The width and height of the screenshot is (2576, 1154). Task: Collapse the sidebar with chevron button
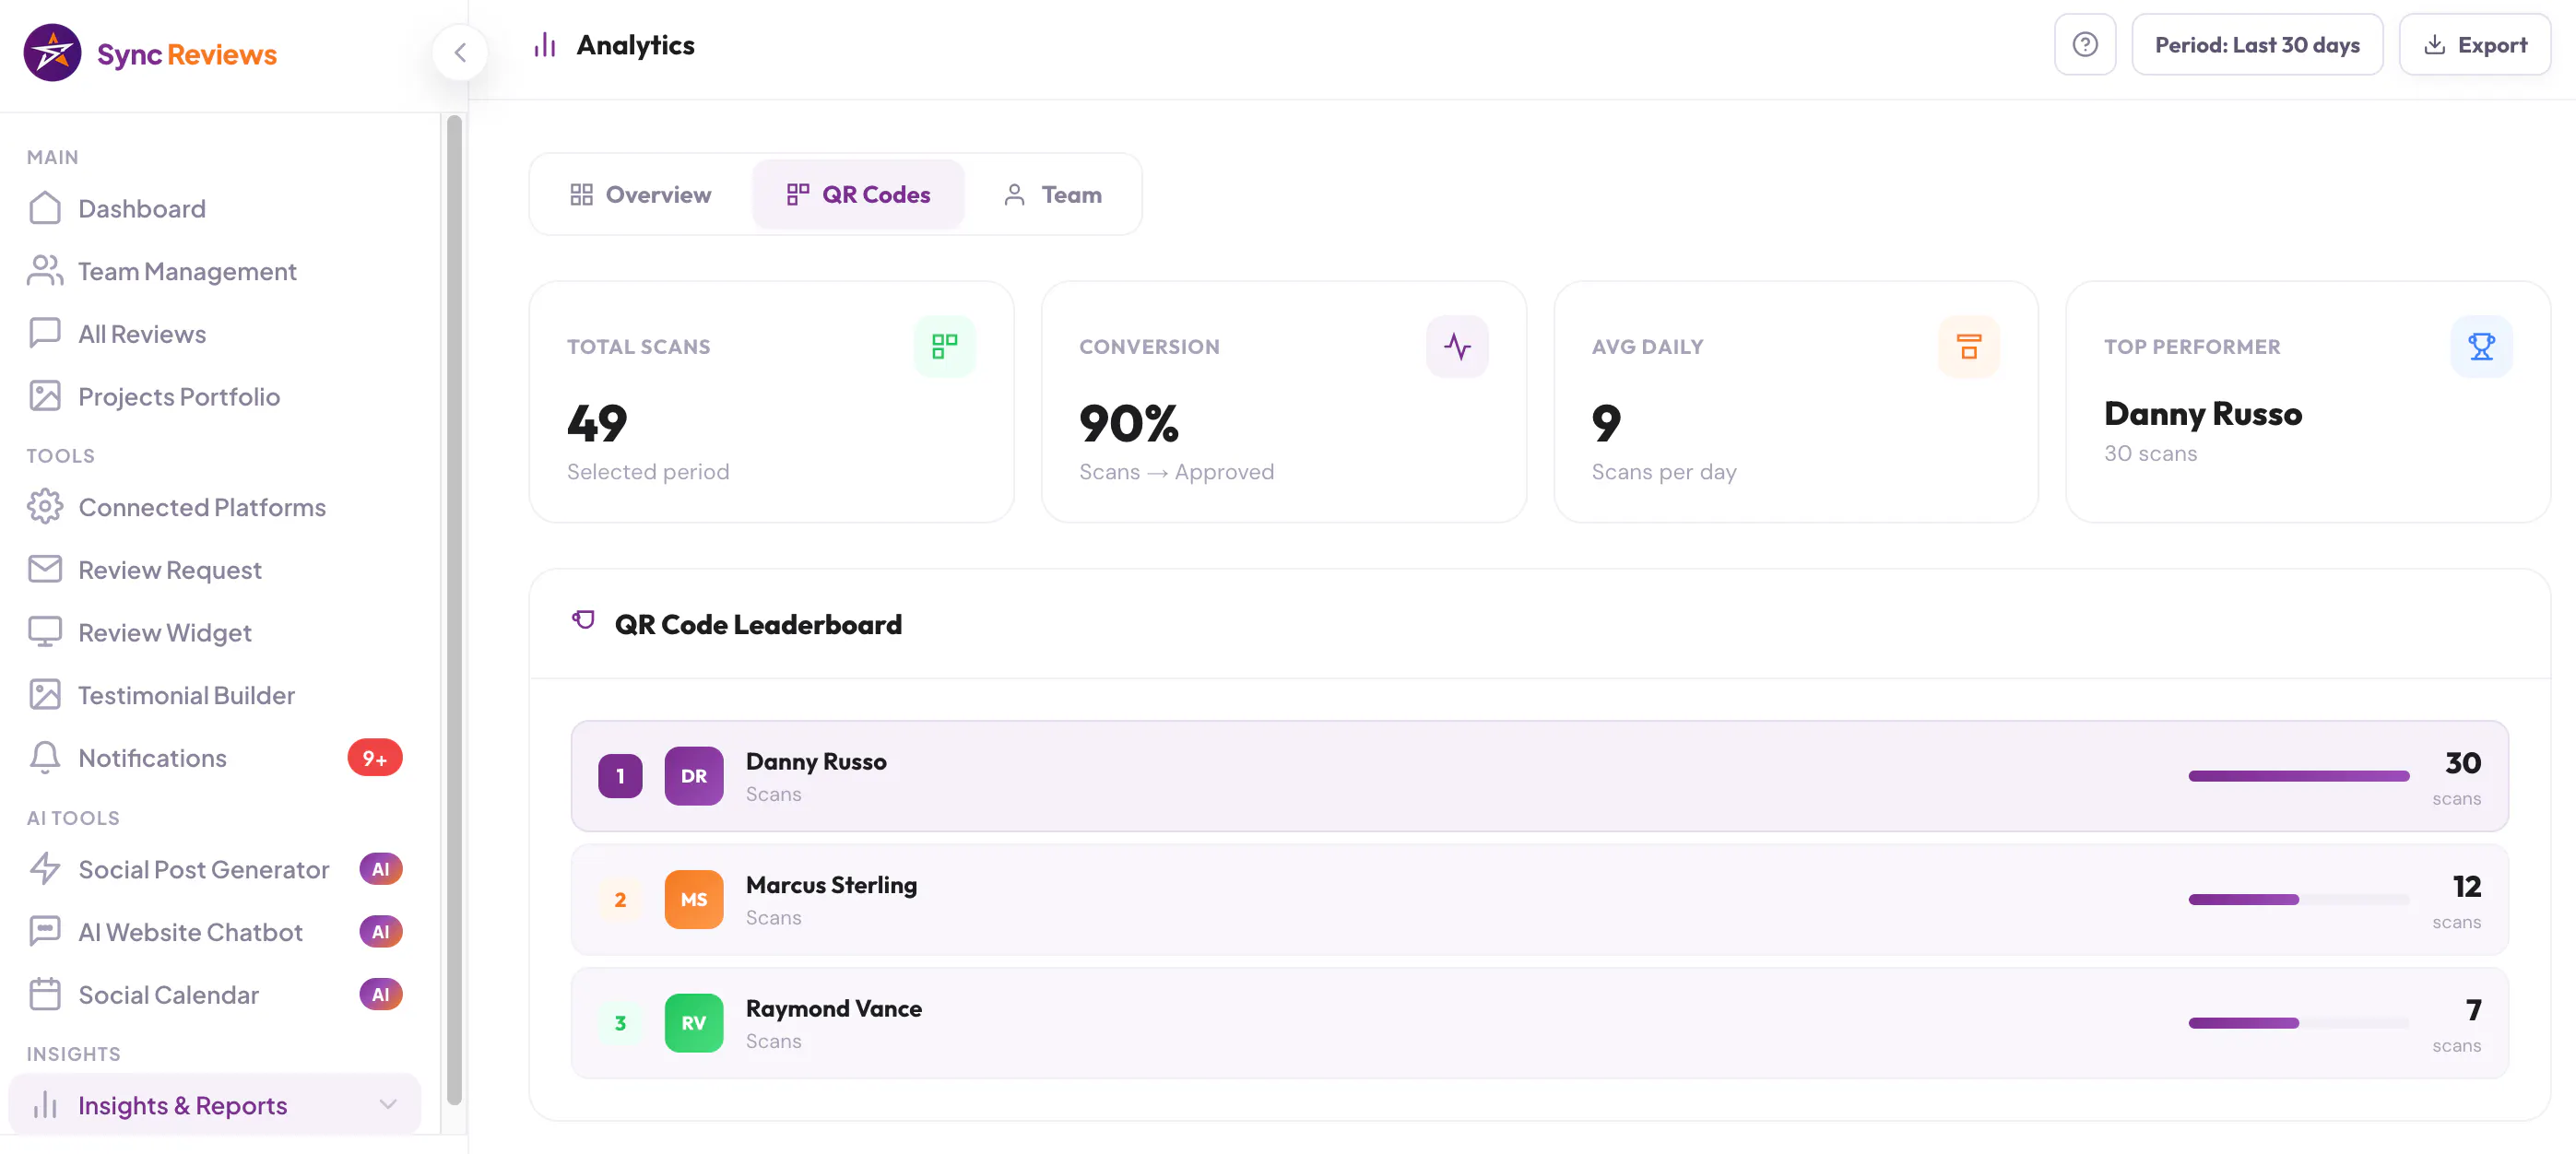460,52
